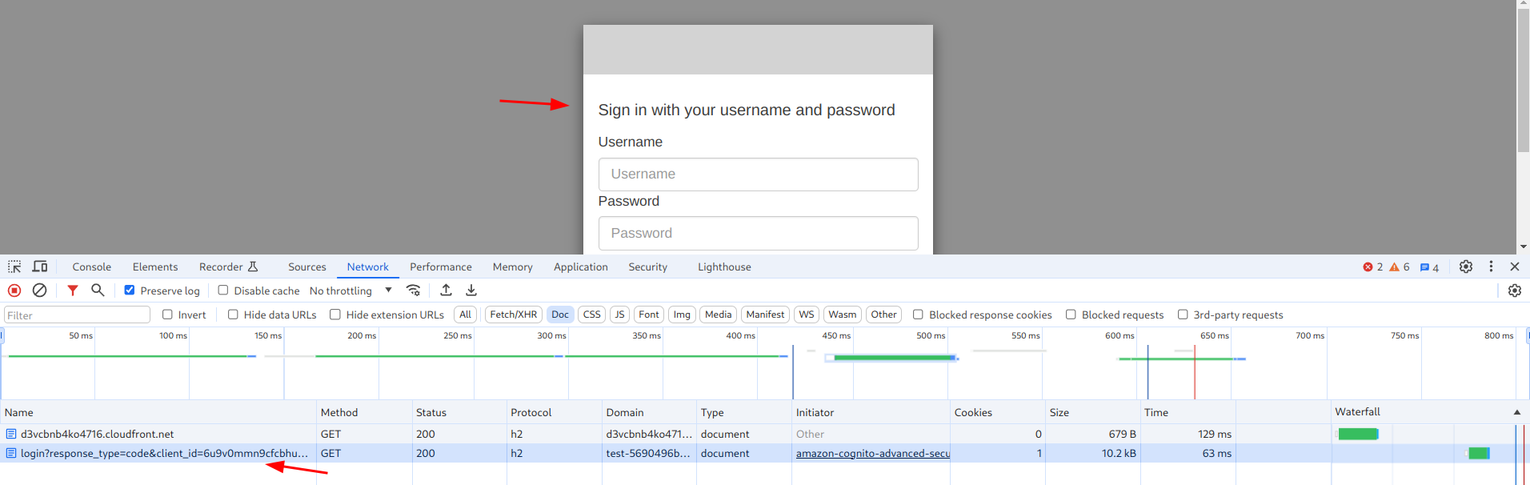The height and width of the screenshot is (485, 1530).
Task: Filter by CSS requests
Action: point(592,315)
